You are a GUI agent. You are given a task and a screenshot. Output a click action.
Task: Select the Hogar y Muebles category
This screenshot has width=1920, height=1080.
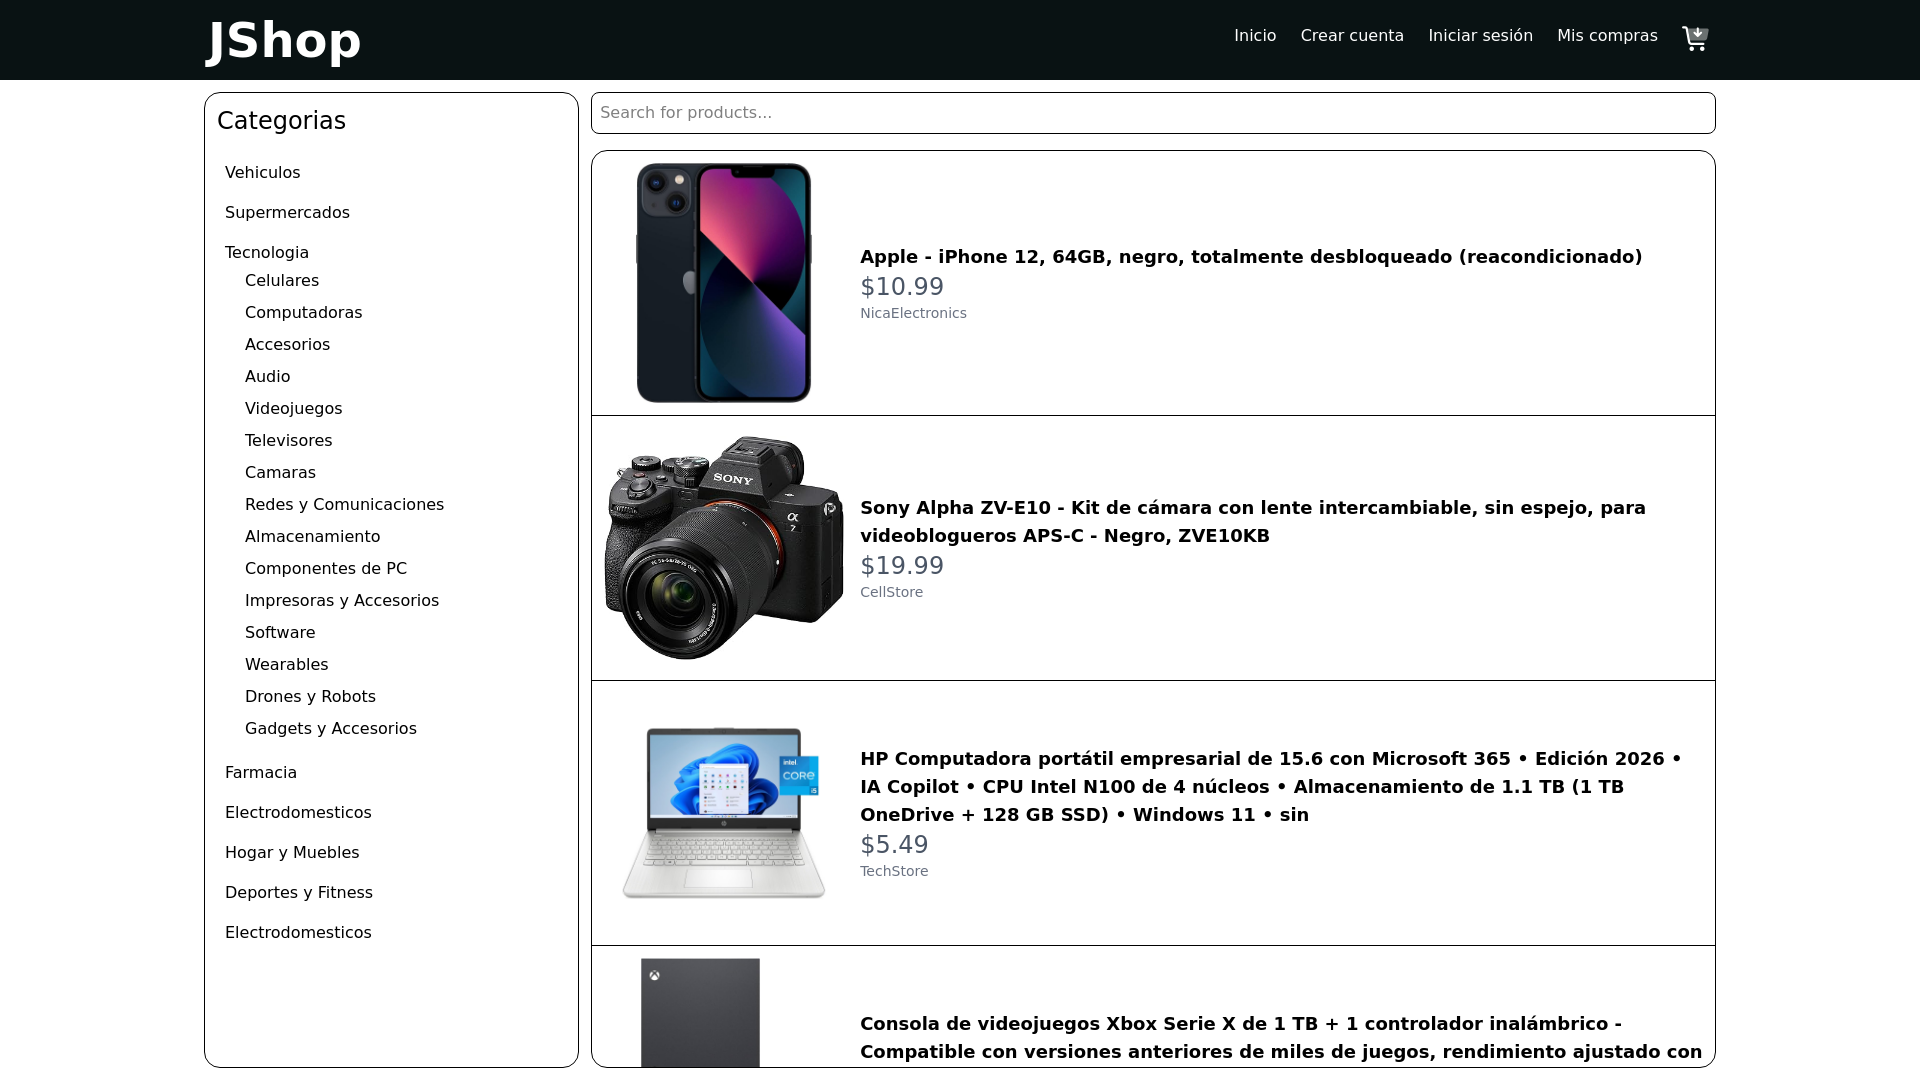(x=292, y=853)
